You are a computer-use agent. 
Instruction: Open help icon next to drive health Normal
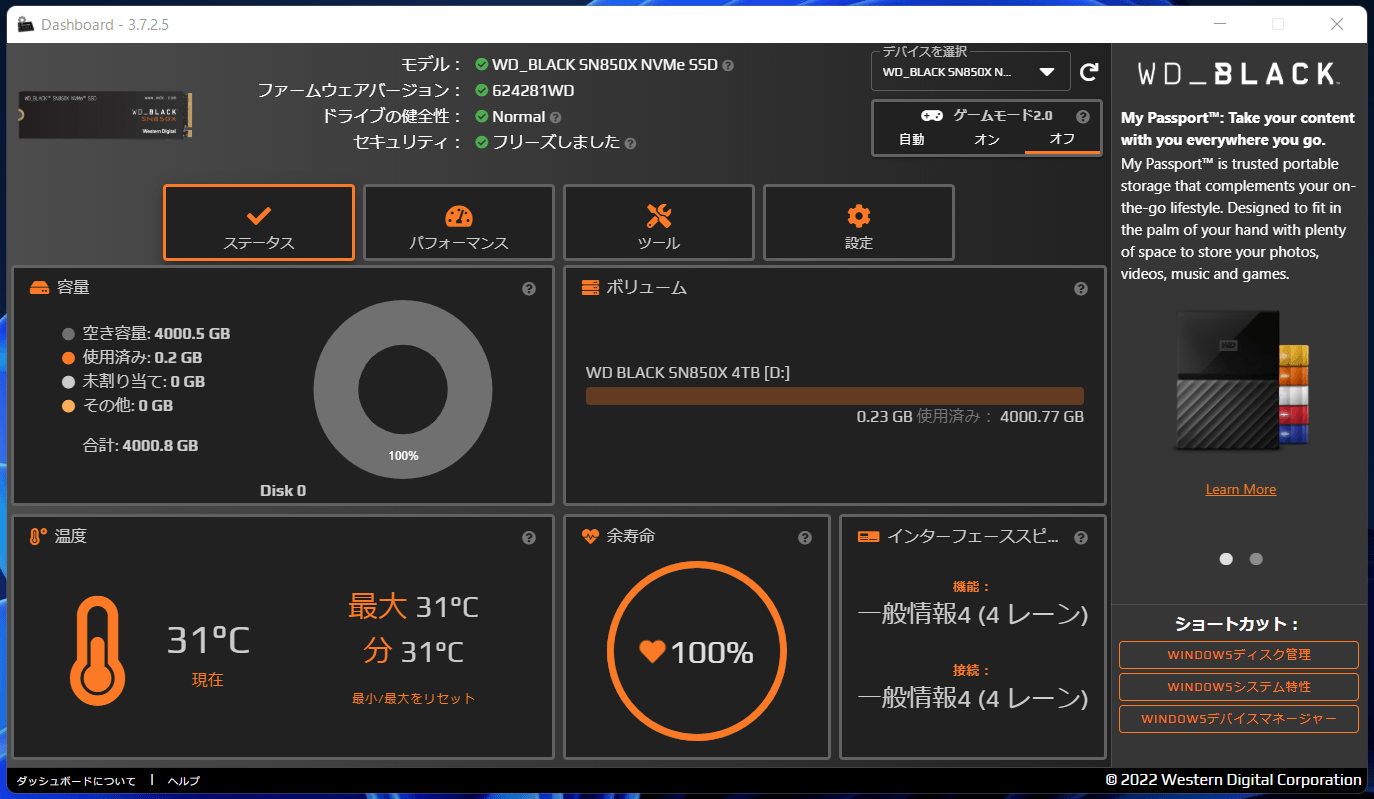(x=556, y=117)
